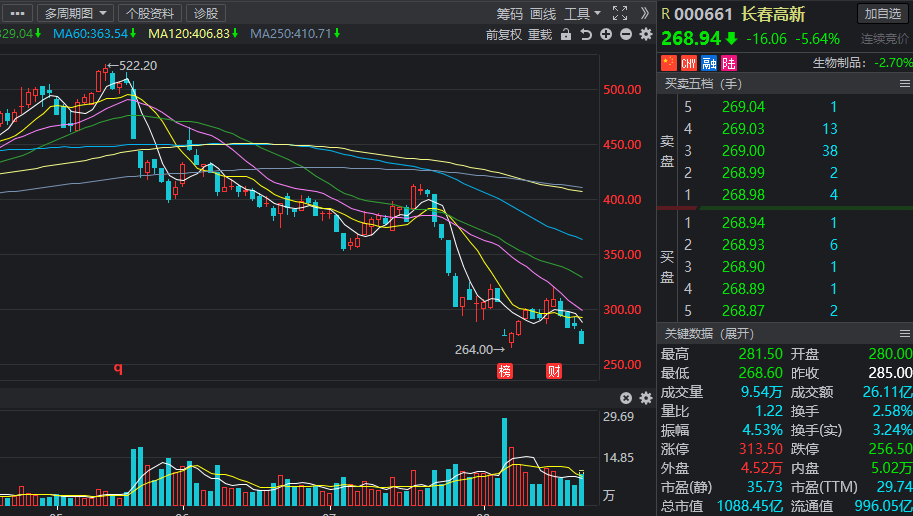Click the 成交量 value 9.54万
Viewport: 913px width, 516px height.
pyautogui.click(x=762, y=392)
